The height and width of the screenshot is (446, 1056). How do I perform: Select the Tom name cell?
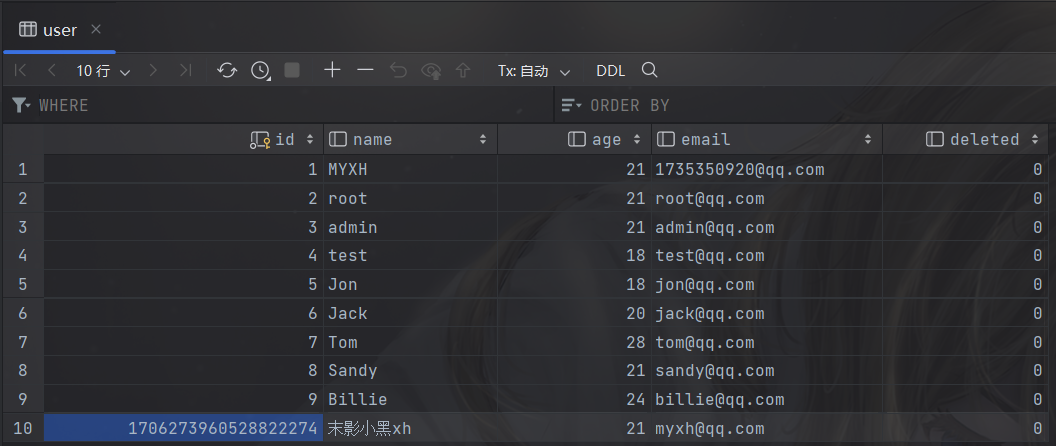pyautogui.click(x=410, y=342)
